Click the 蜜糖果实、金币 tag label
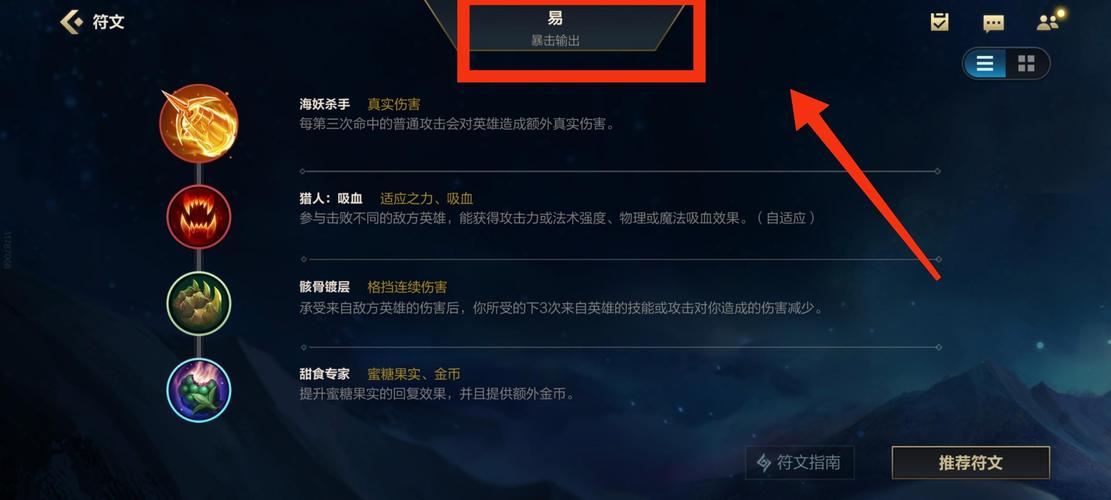1111x500 pixels. point(414,374)
